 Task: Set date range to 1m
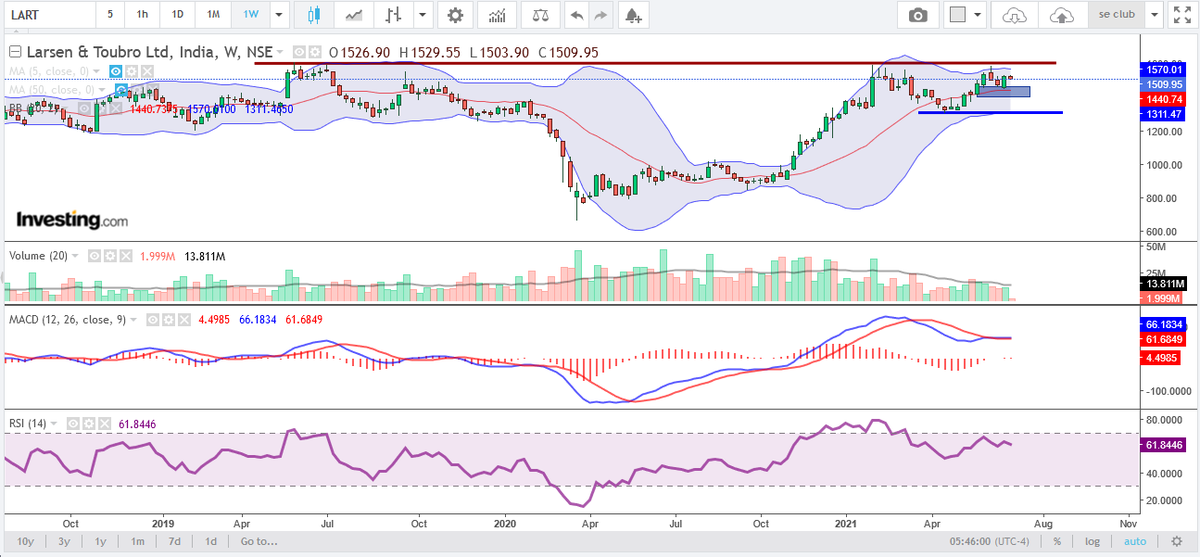(x=138, y=541)
